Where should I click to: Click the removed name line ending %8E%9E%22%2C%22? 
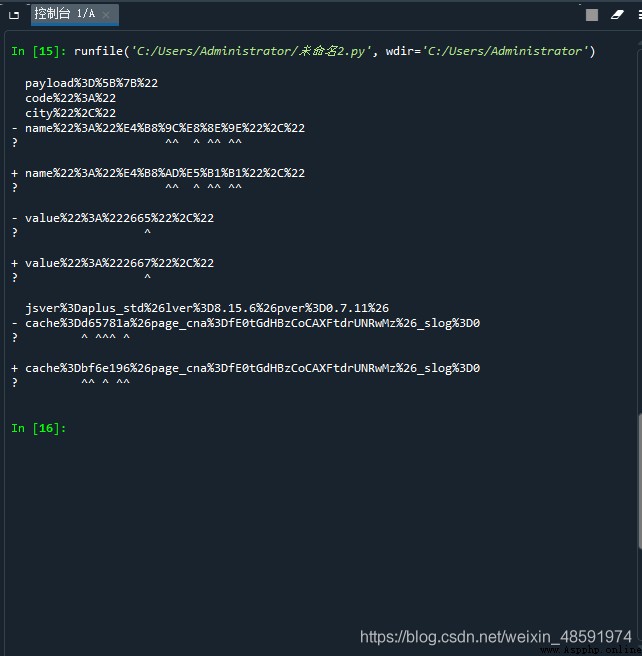158,128
